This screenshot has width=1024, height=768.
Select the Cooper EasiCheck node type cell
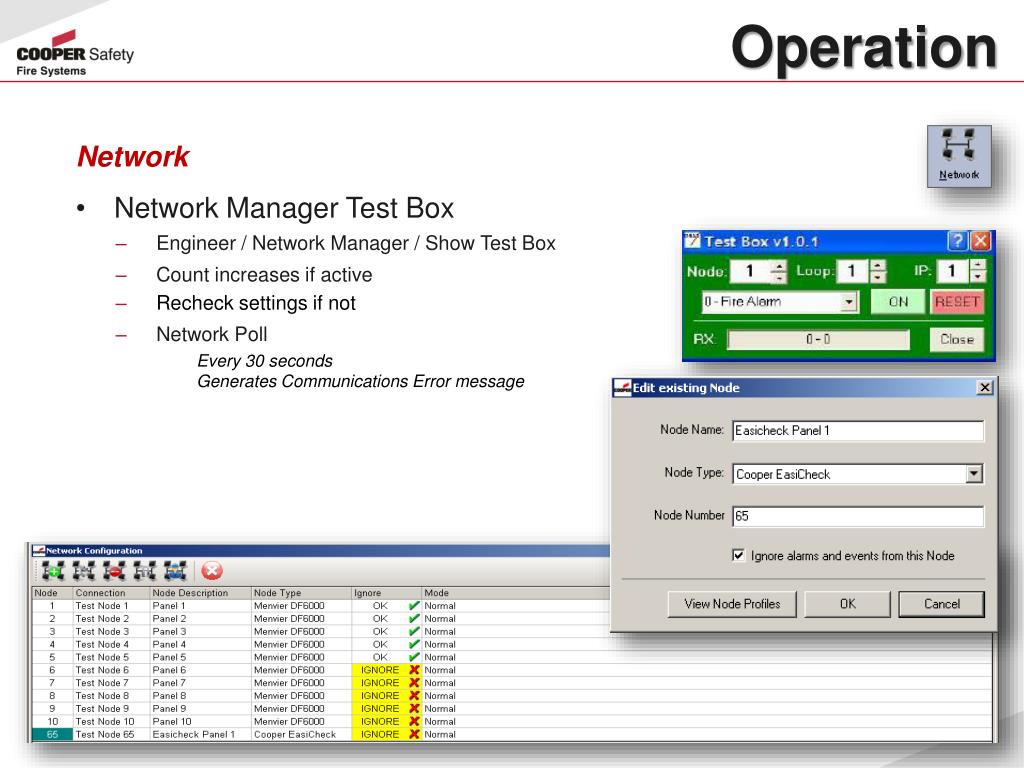coord(301,734)
